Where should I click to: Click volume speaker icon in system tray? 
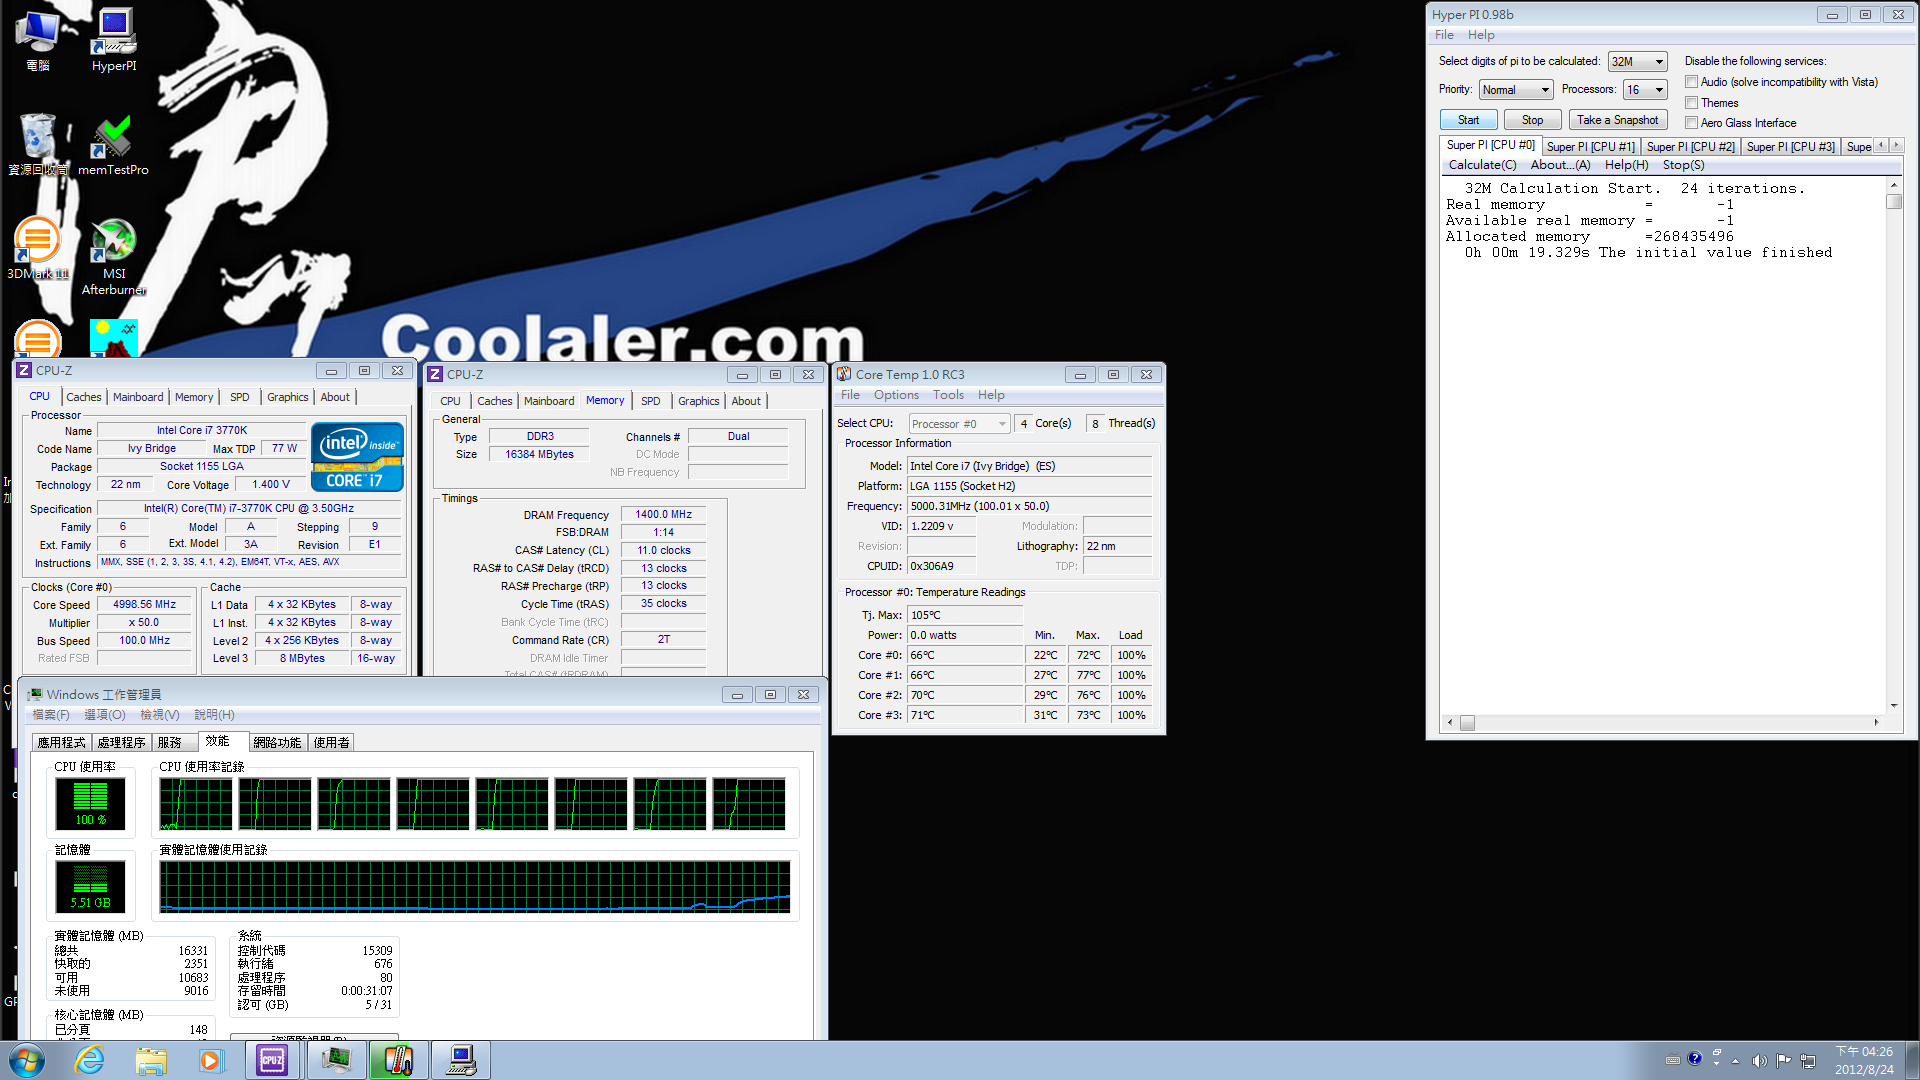pyautogui.click(x=1759, y=1060)
